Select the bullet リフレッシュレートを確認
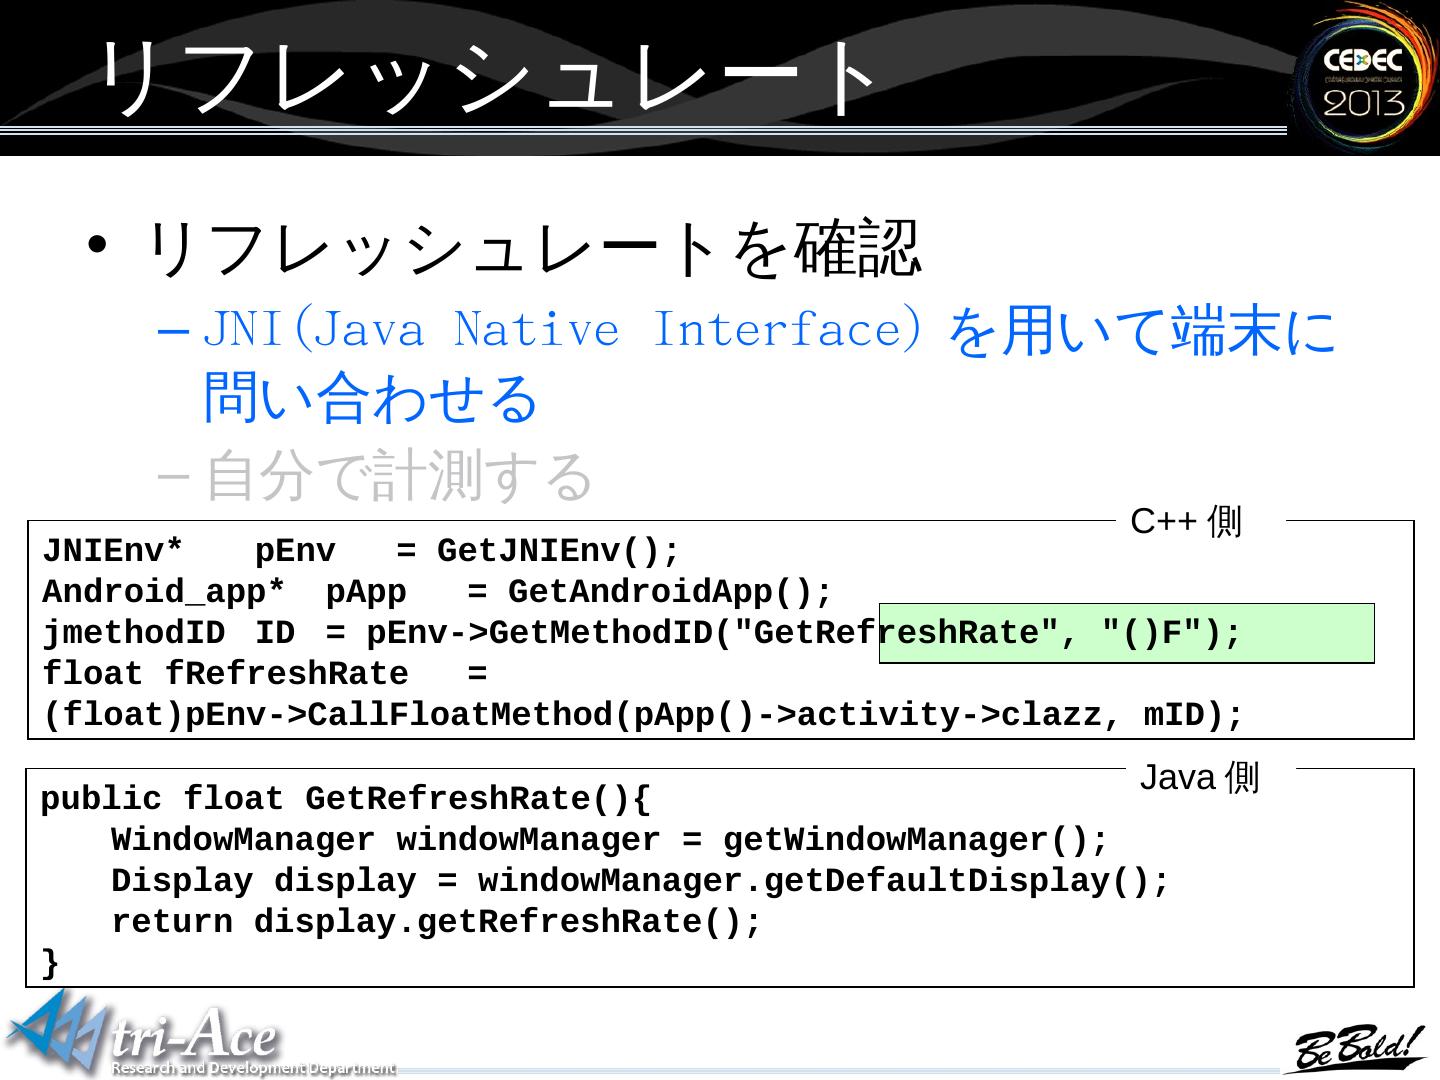1440x1080 pixels. tap(533, 249)
